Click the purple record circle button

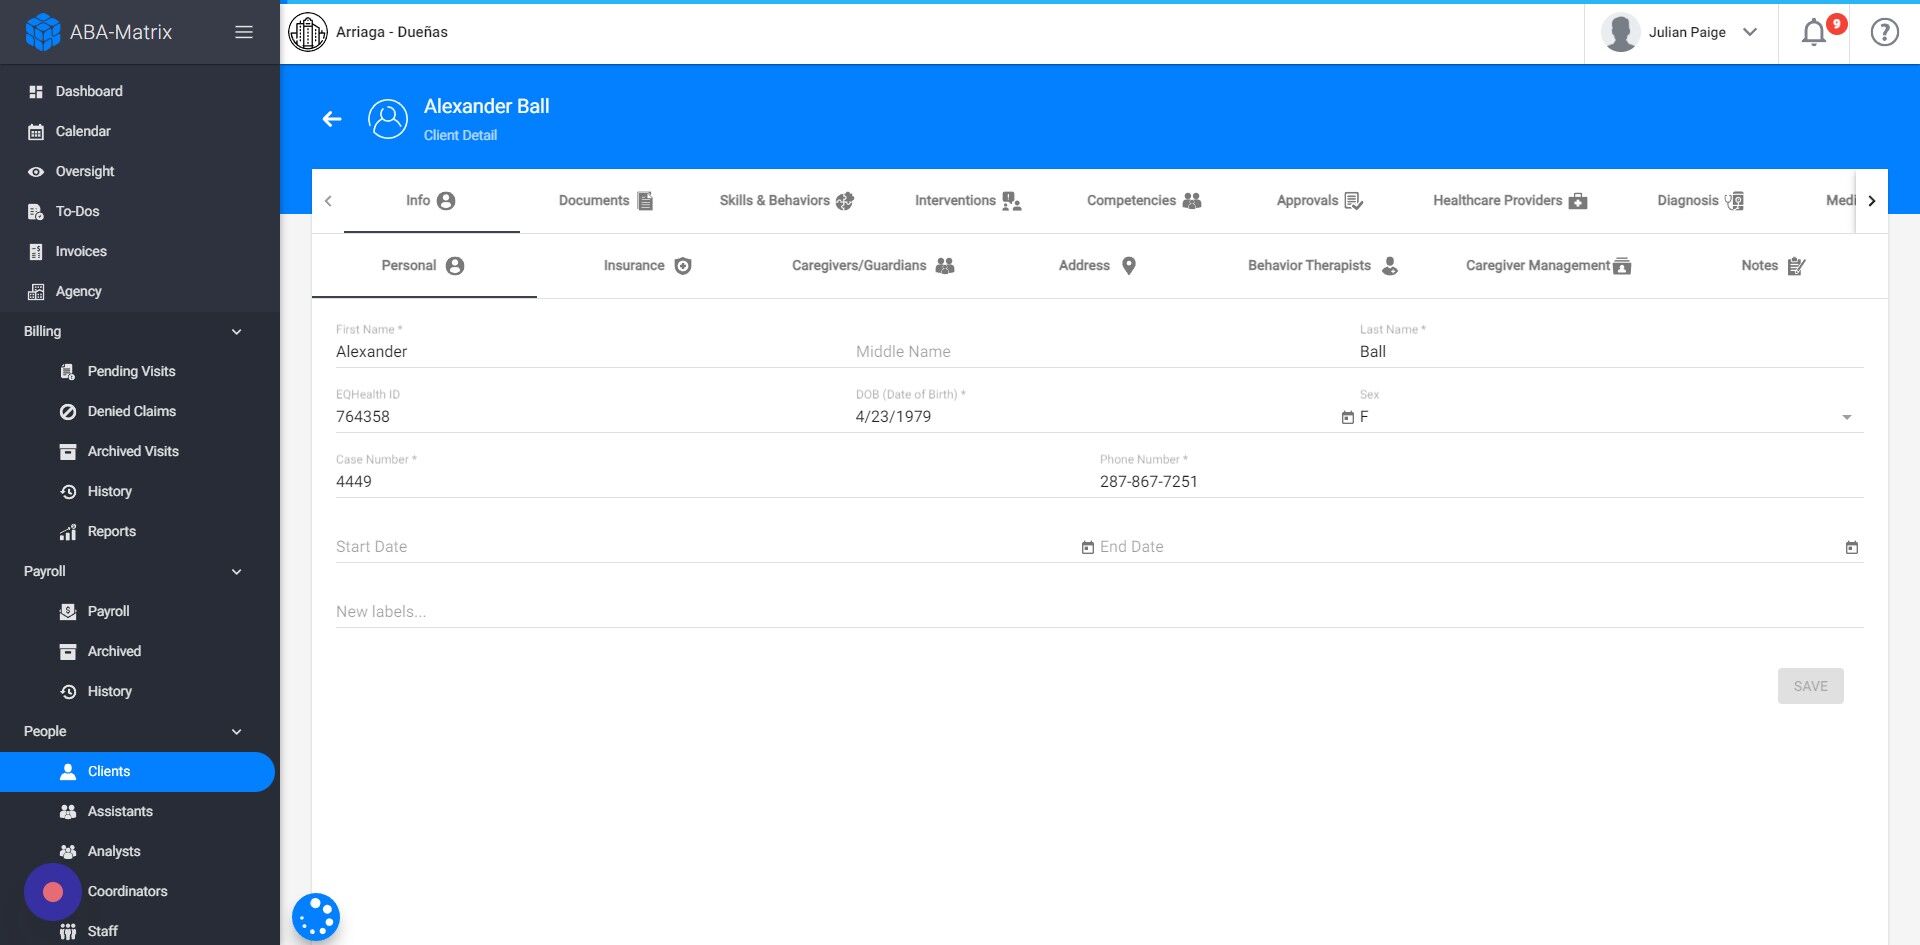(x=53, y=892)
